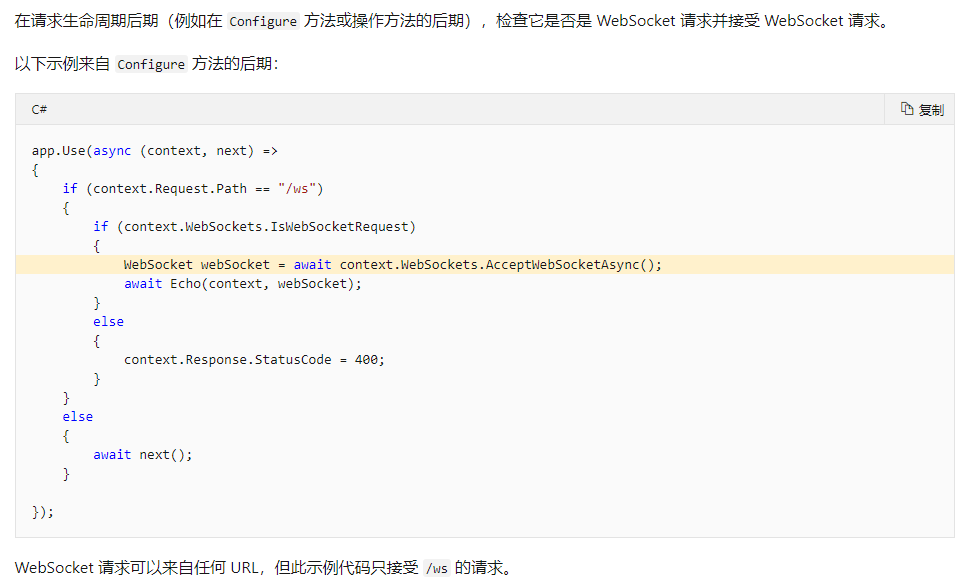Click the async keyword in code
The height and width of the screenshot is (584, 957).
(x=112, y=151)
